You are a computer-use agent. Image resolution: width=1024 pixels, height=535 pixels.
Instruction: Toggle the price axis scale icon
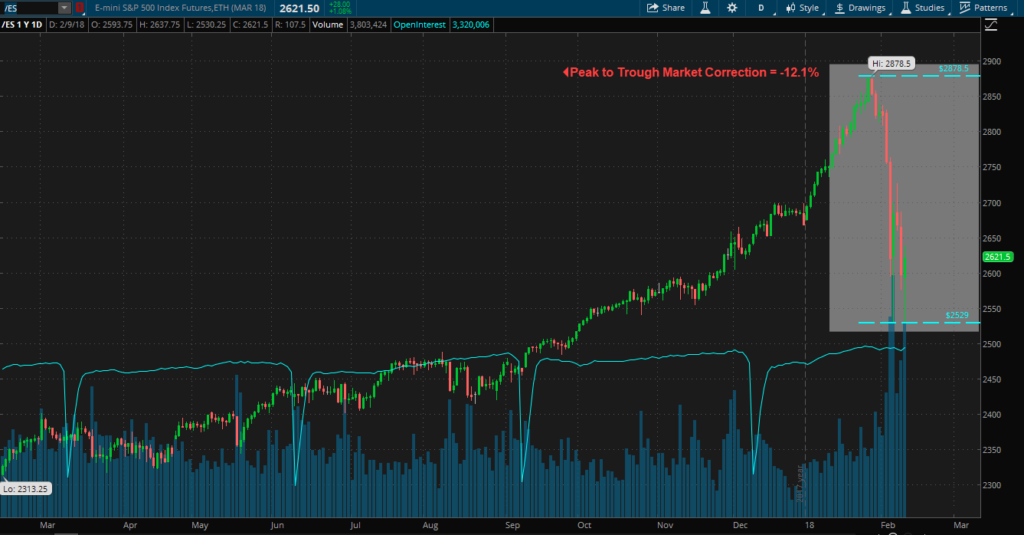(991, 25)
